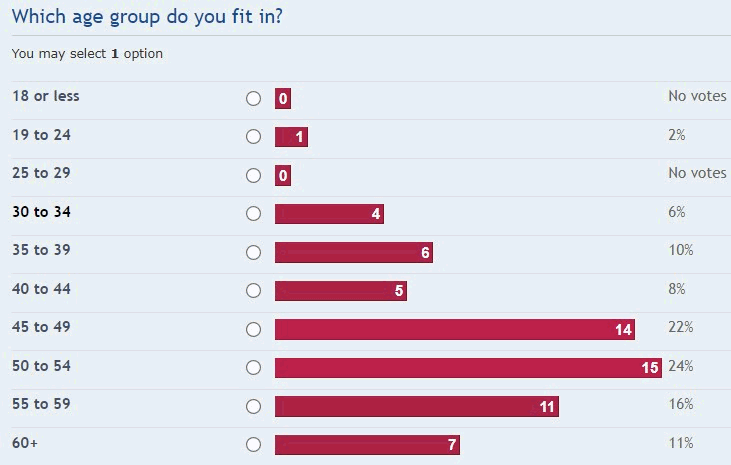Click the 45 to 49 bar showing 14
Screen dimensions: 731x465
[x=455, y=329]
